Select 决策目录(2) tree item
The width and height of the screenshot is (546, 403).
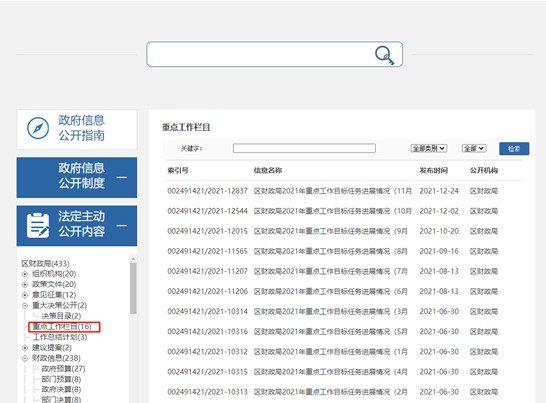tap(61, 316)
